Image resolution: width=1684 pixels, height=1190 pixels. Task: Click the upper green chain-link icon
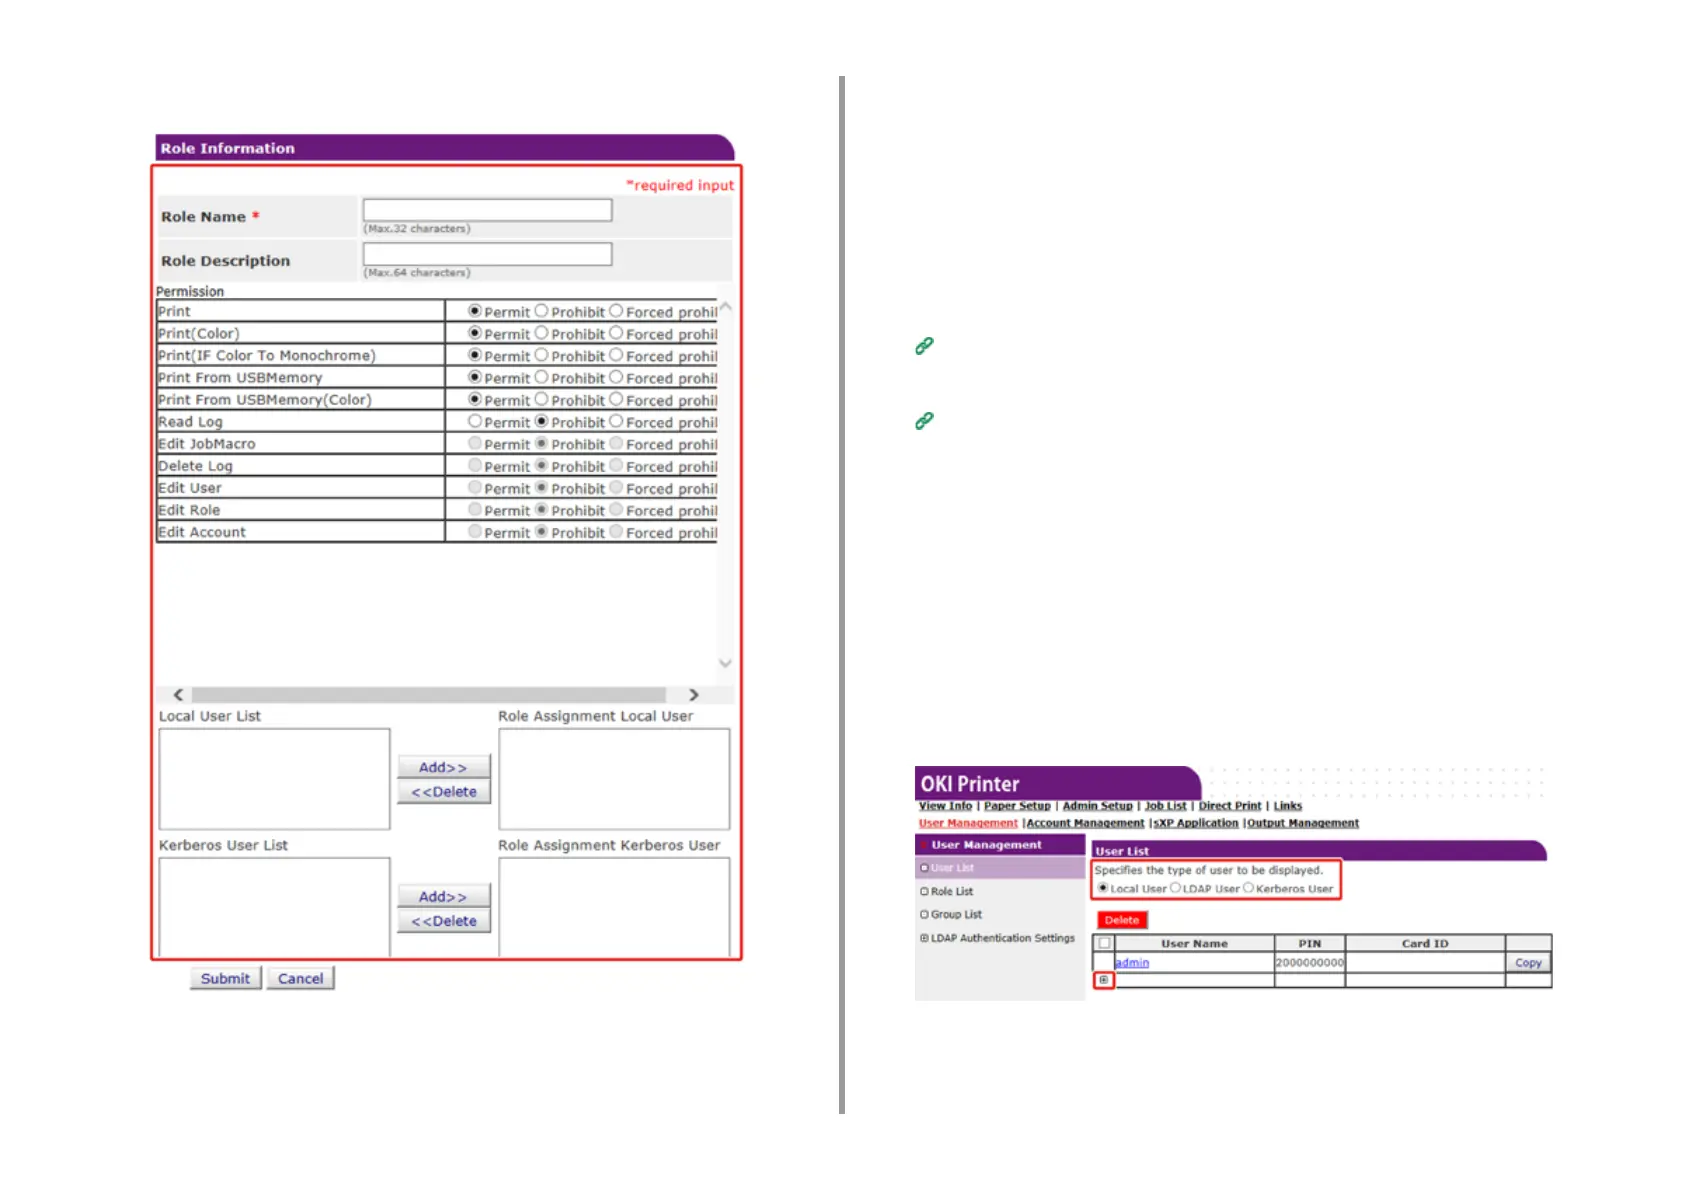[x=924, y=346]
